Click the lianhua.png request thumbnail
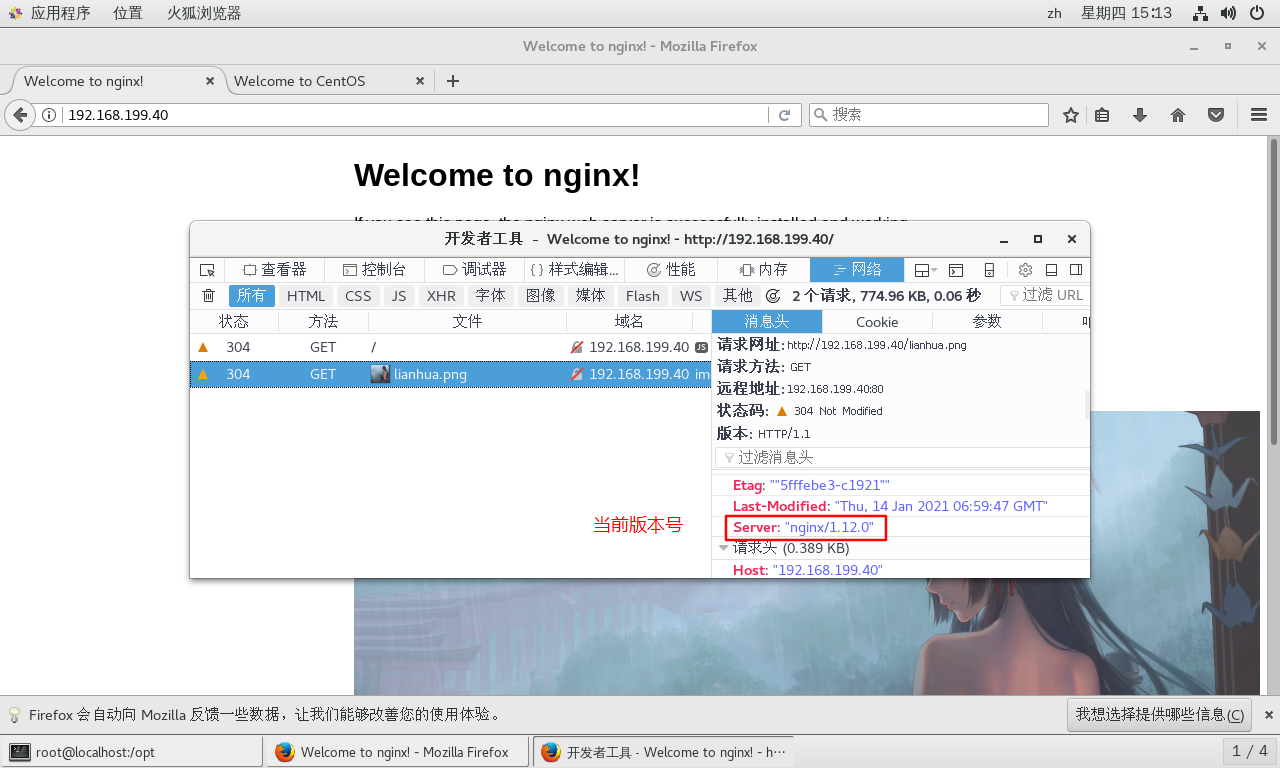Image resolution: width=1280 pixels, height=768 pixels. coord(380,374)
